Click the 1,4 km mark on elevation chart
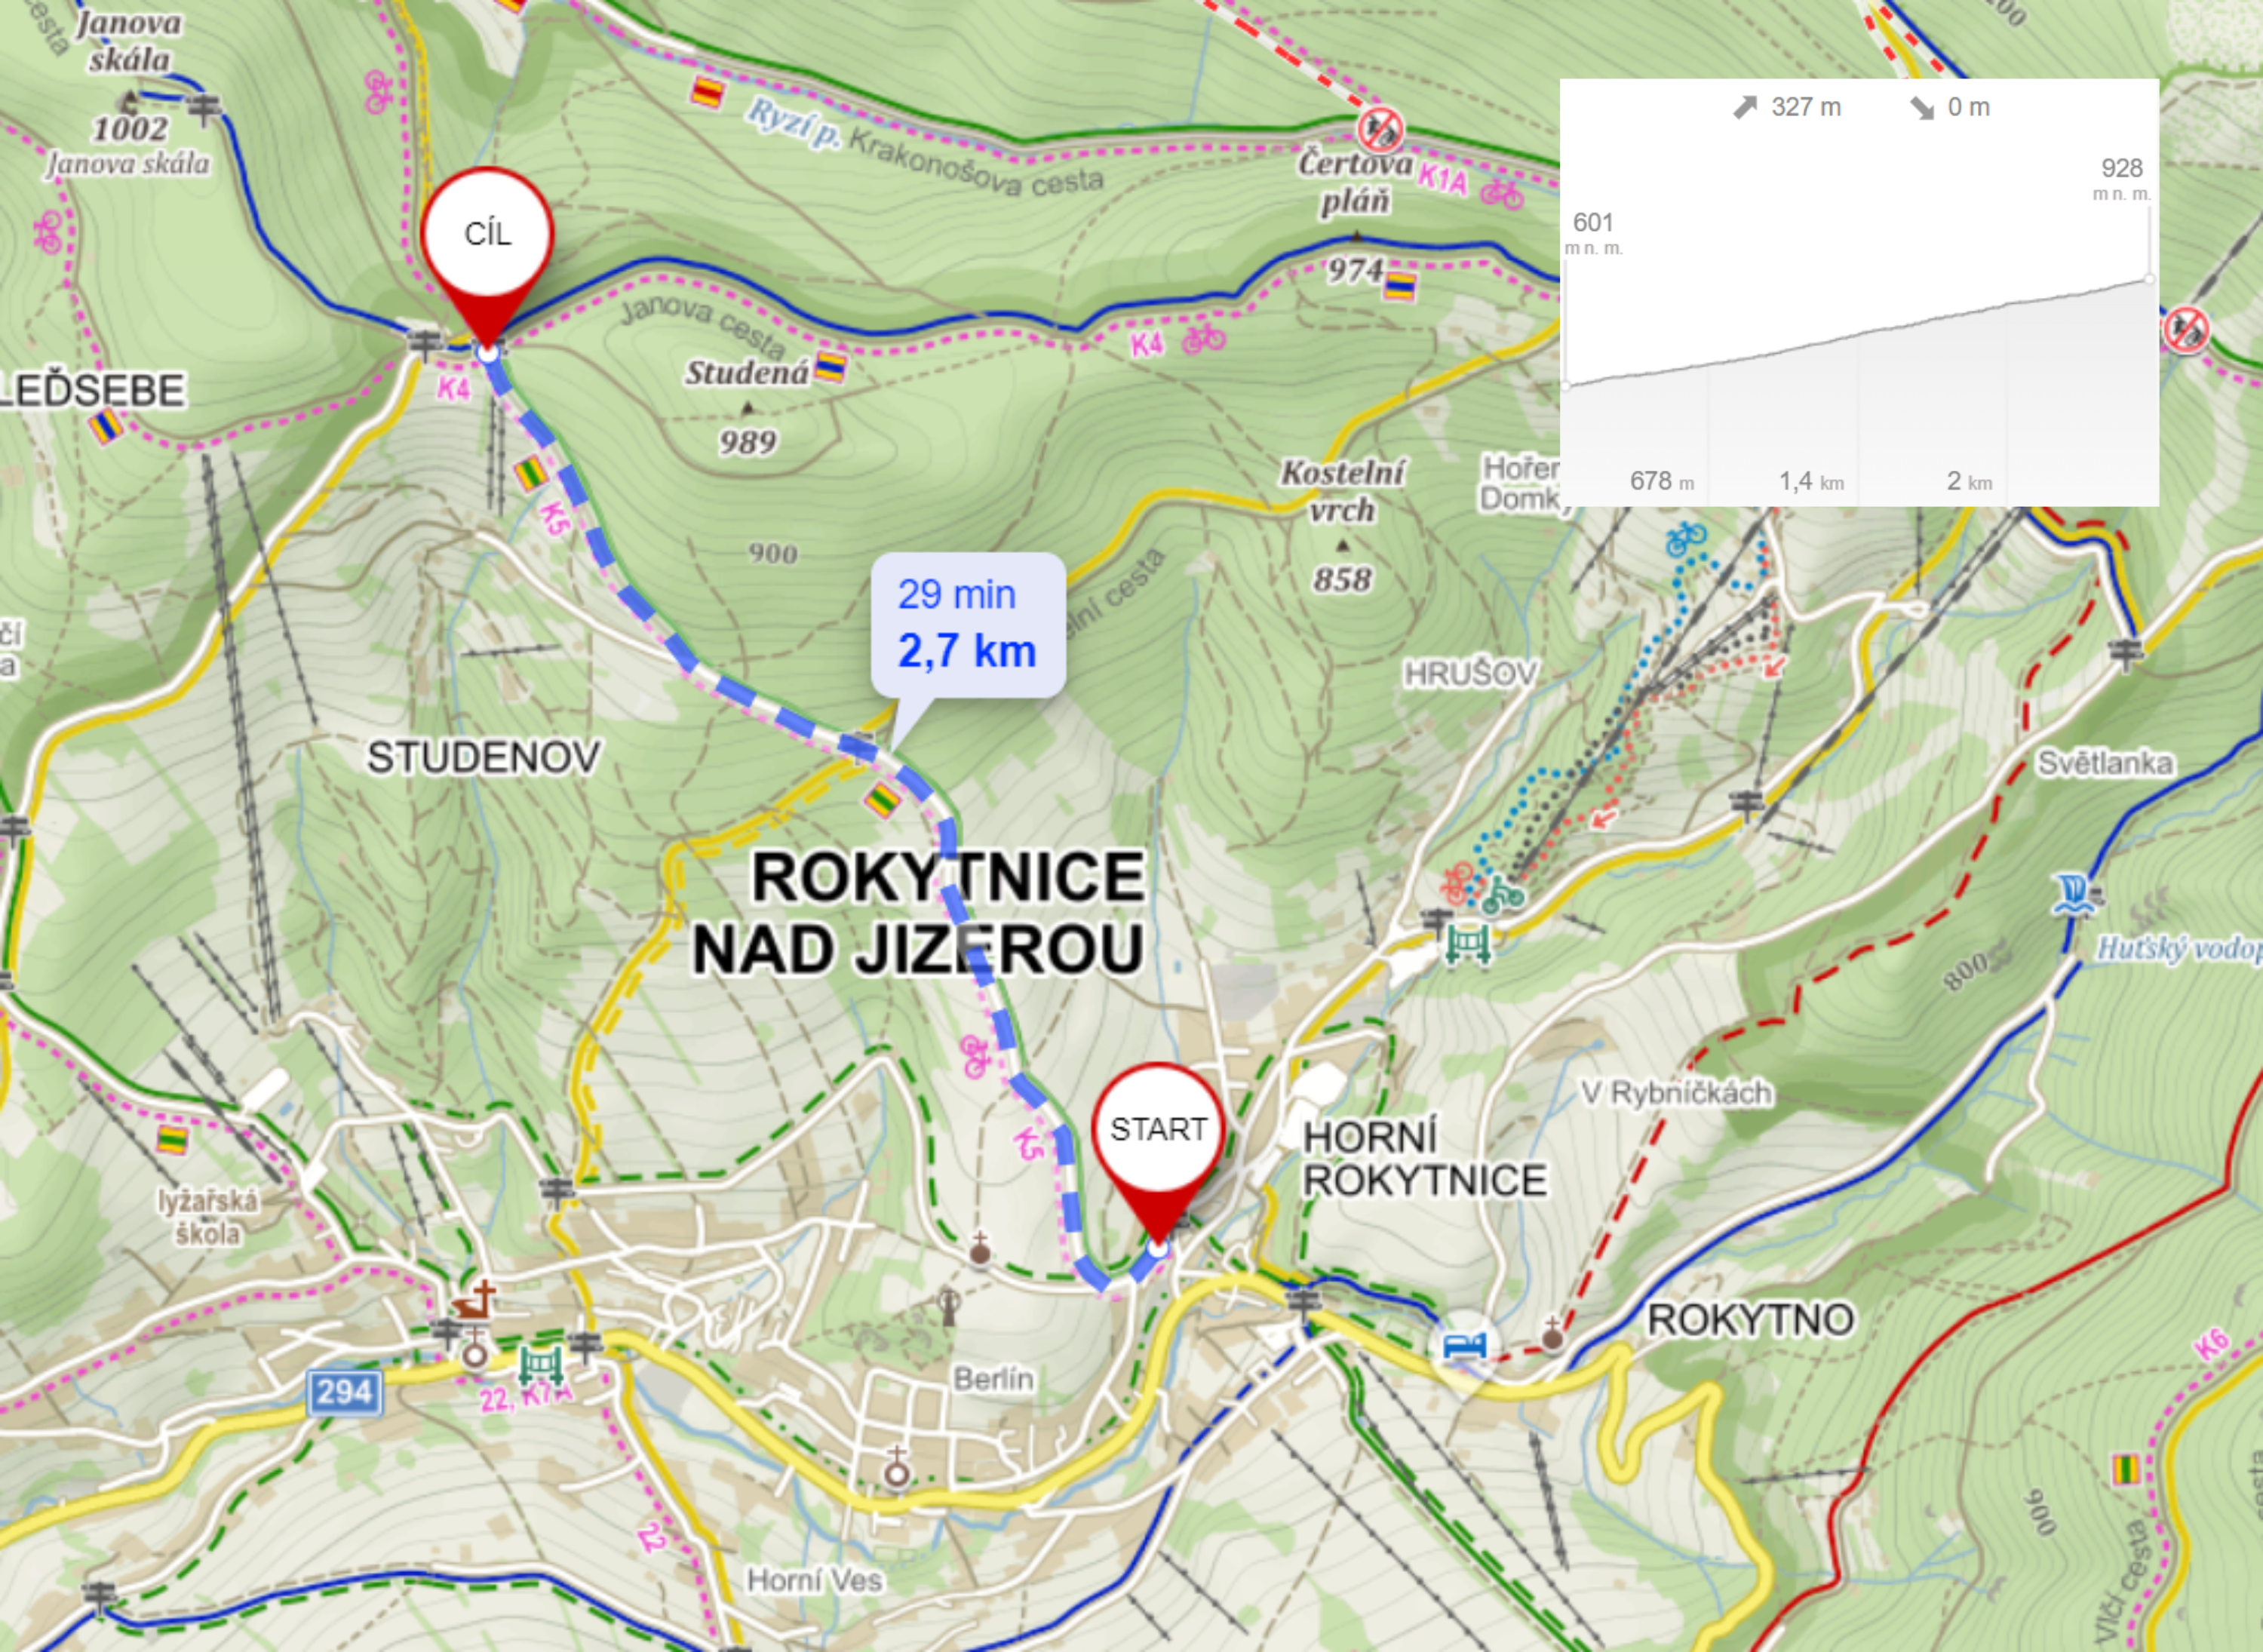Screen dimensions: 2263x1652 point(1811,481)
